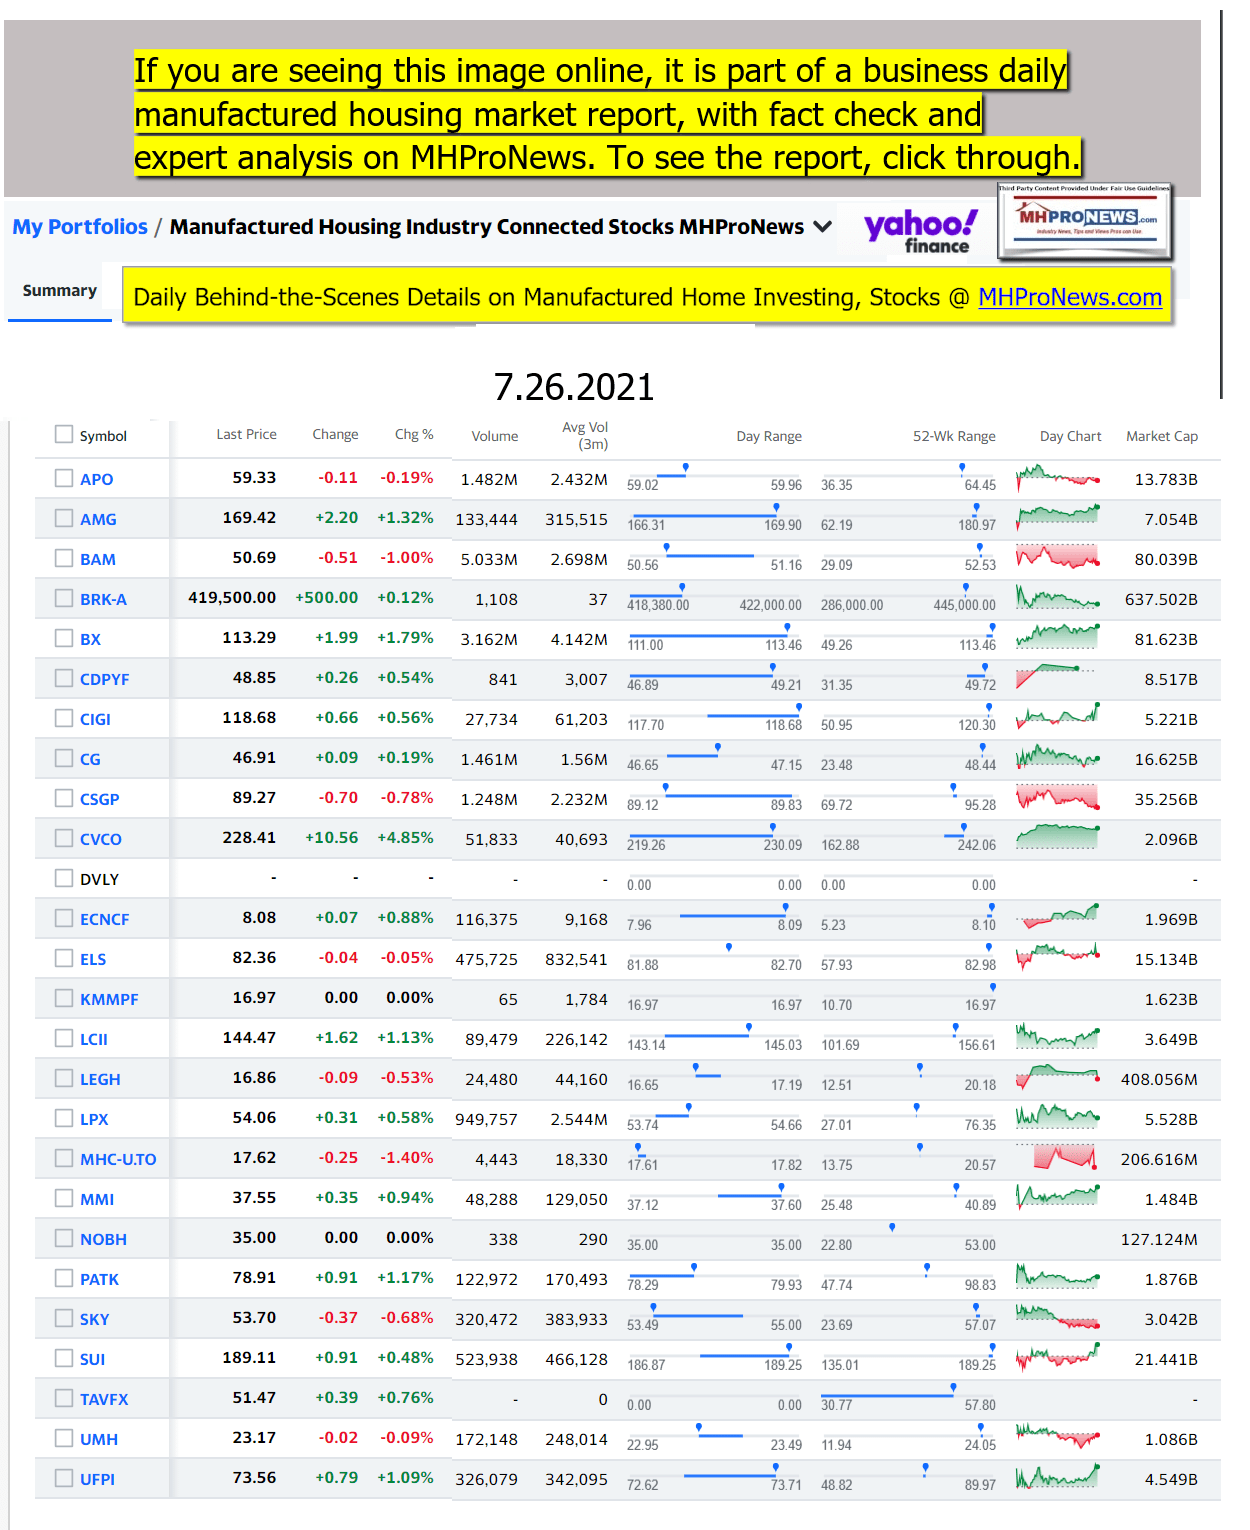
Task: Click the MHProNews logo badge
Action: [1085, 221]
